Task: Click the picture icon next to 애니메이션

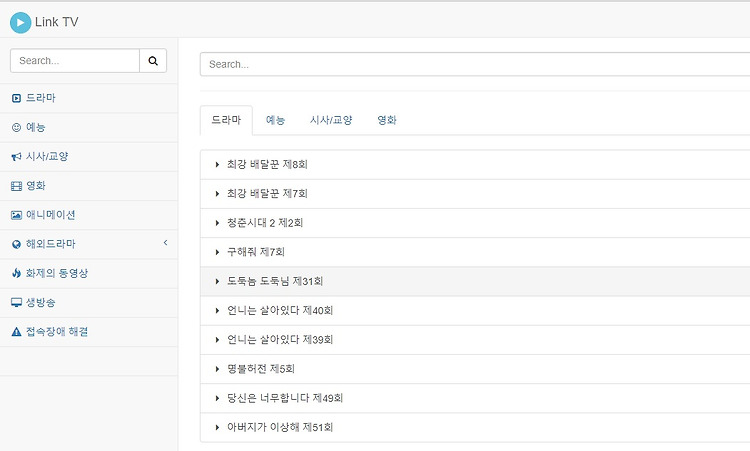Action: click(x=16, y=215)
